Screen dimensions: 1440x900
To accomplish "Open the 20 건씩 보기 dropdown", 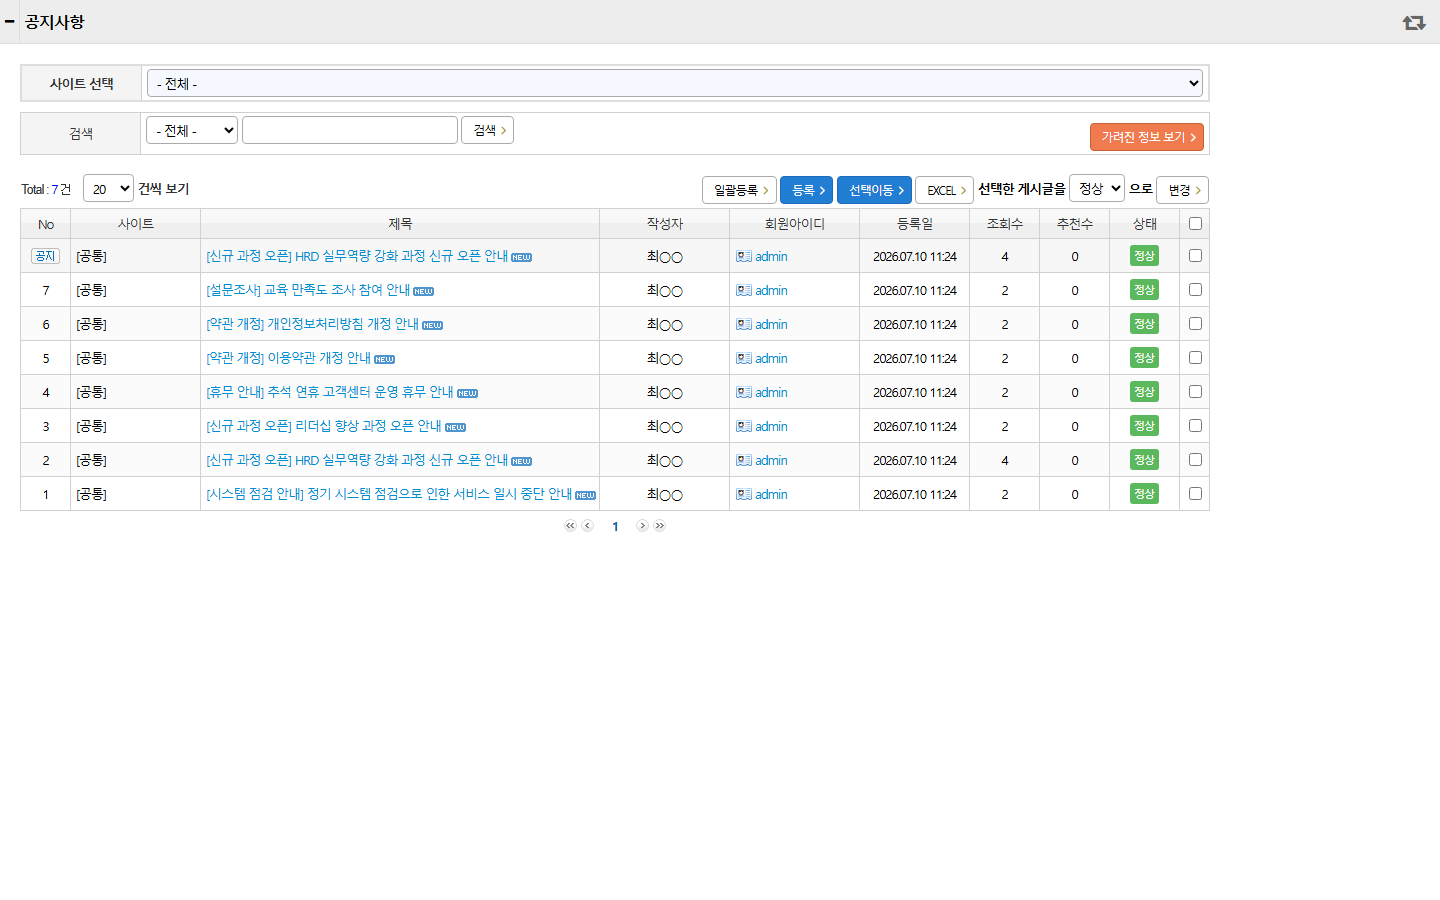I will click(108, 188).
